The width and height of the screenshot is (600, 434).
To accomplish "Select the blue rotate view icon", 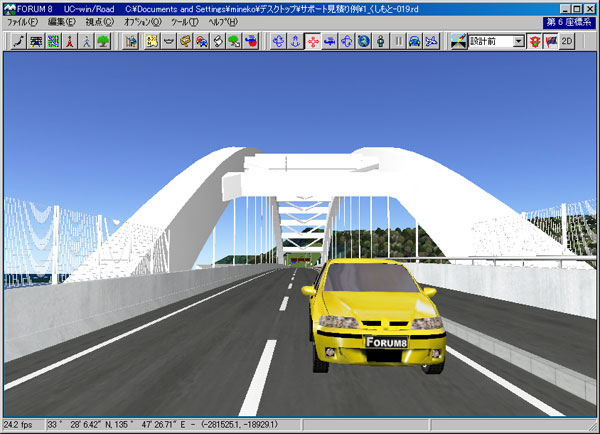I will click(279, 41).
